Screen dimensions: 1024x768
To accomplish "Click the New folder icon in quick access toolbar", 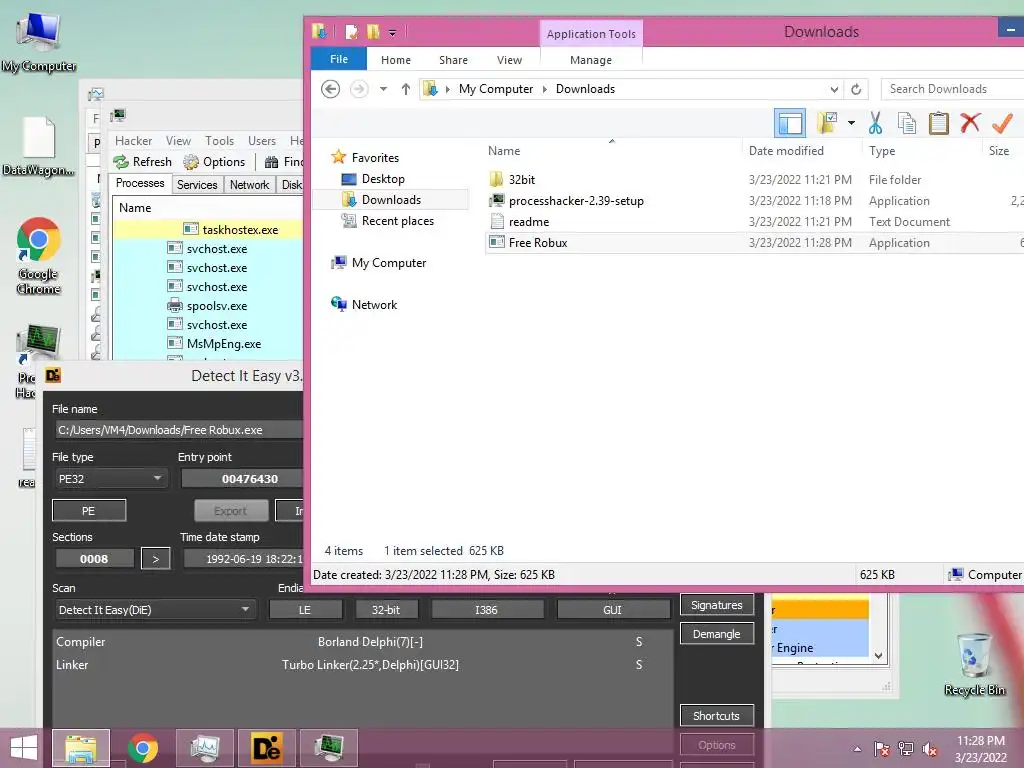I will coord(373,31).
